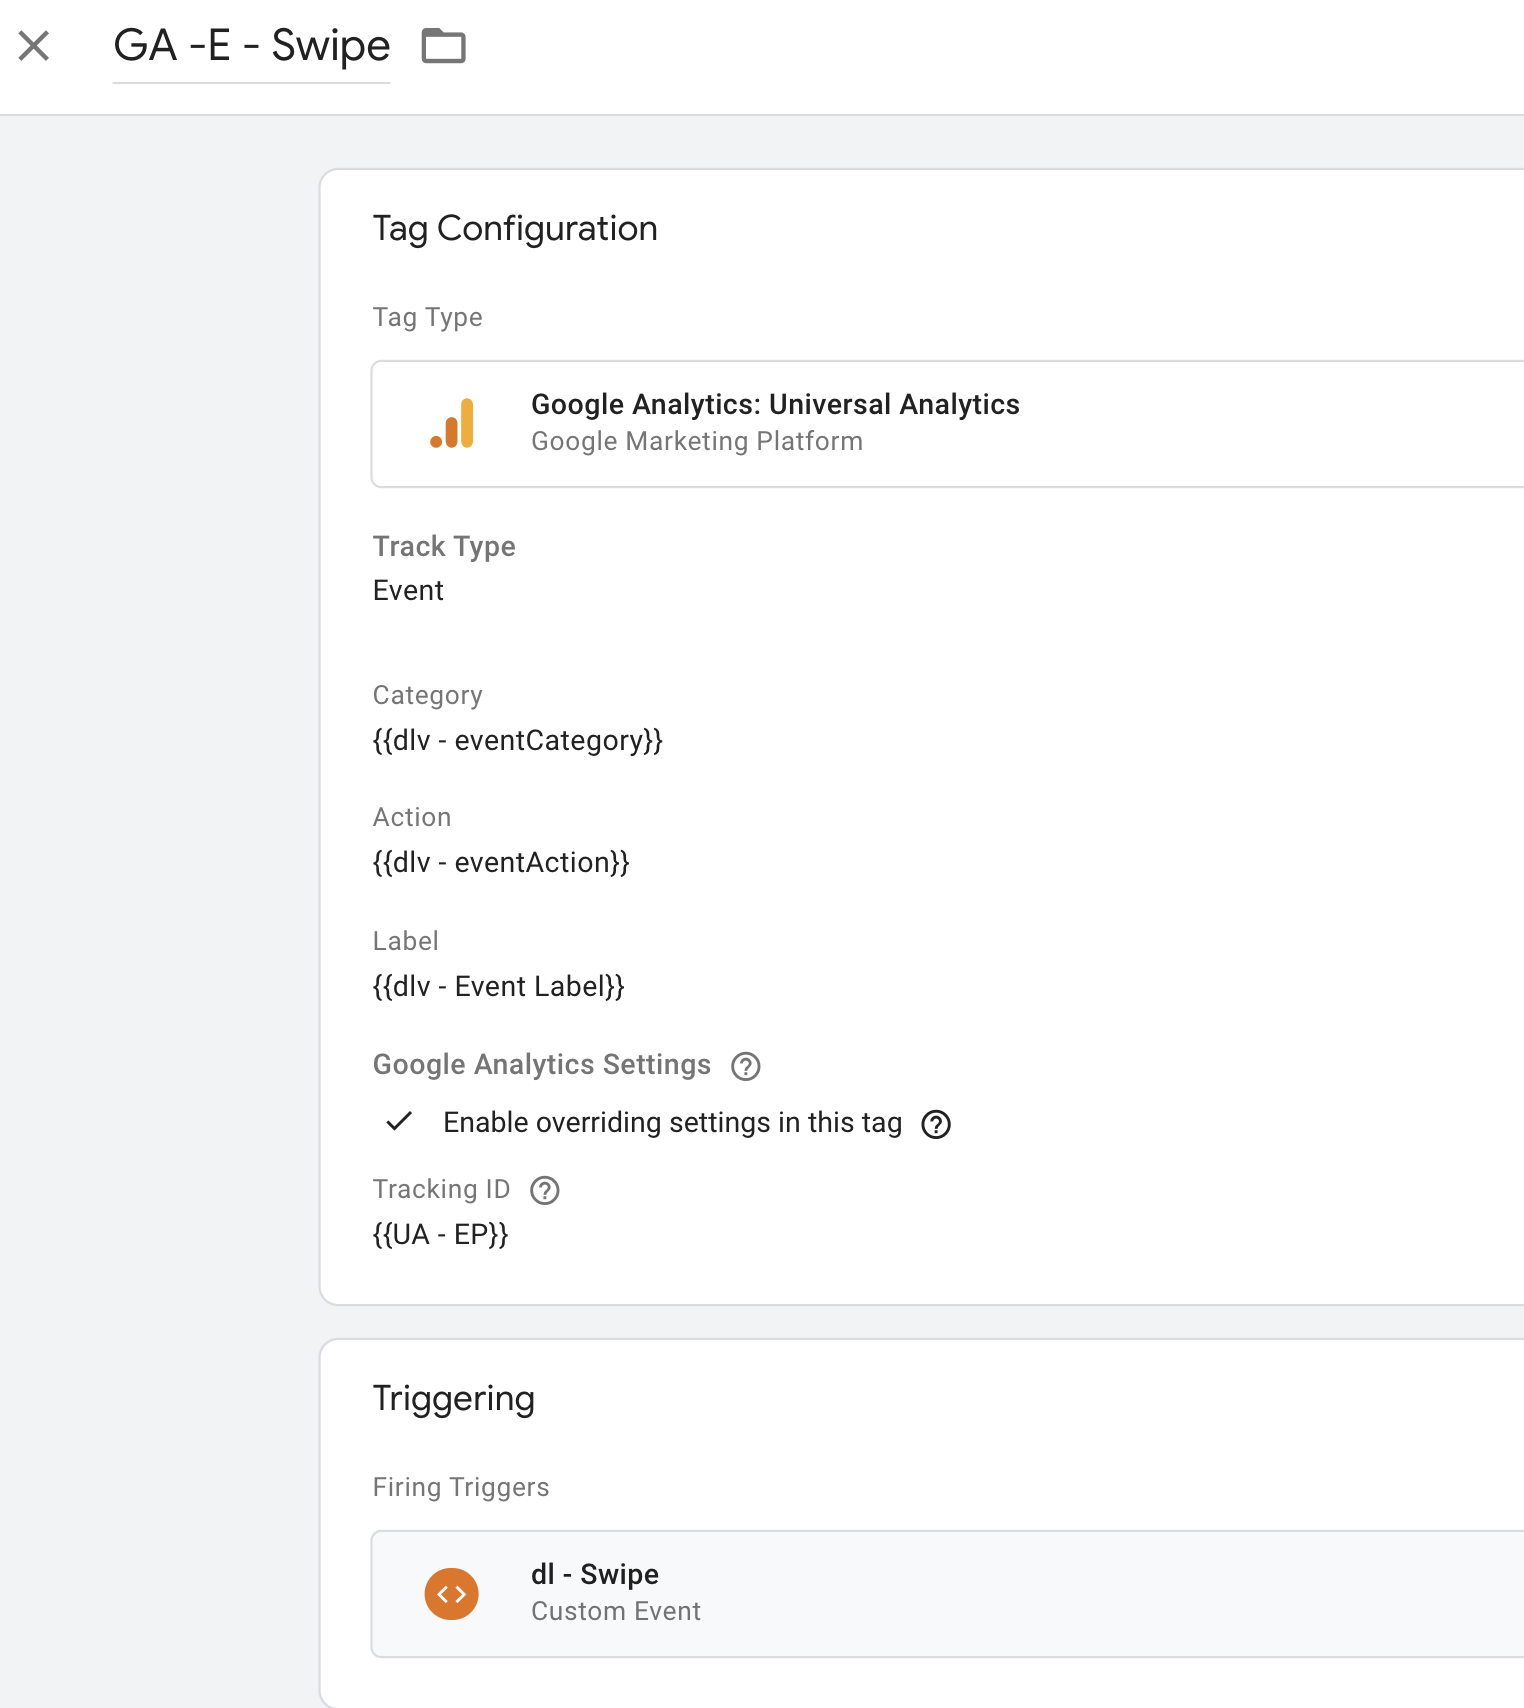Toggle Enable overriding settings in this tag checkmark

click(x=399, y=1122)
